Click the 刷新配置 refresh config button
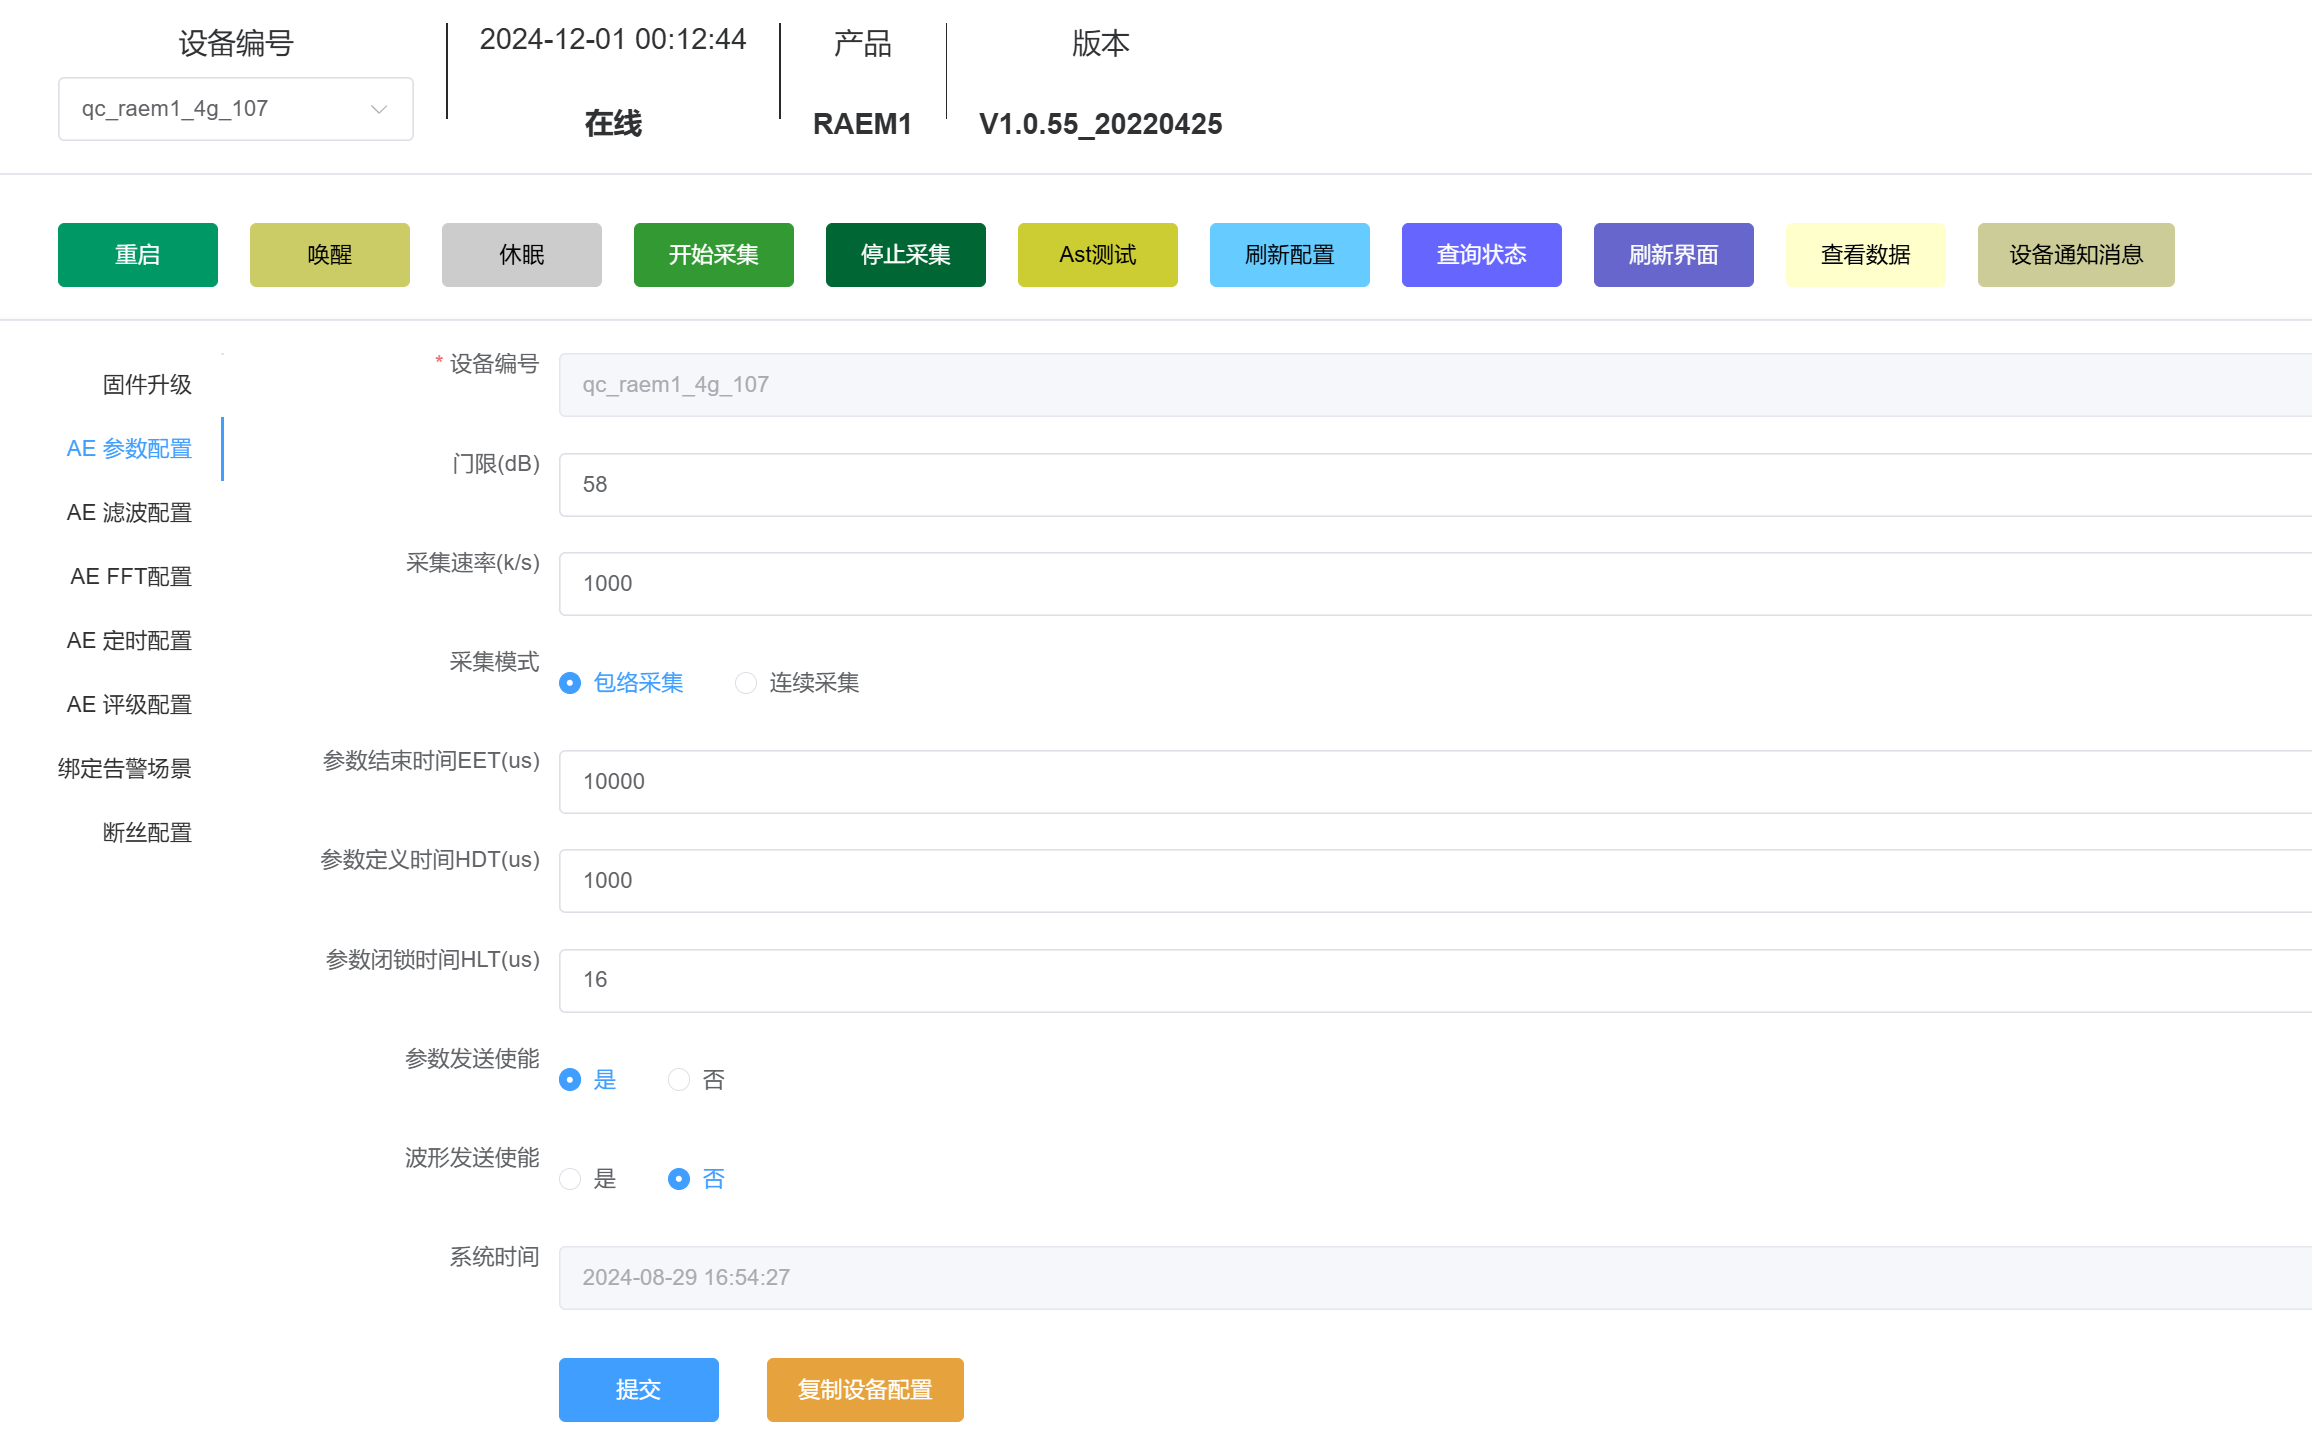Image resolution: width=2312 pixels, height=1430 pixels. point(1290,255)
